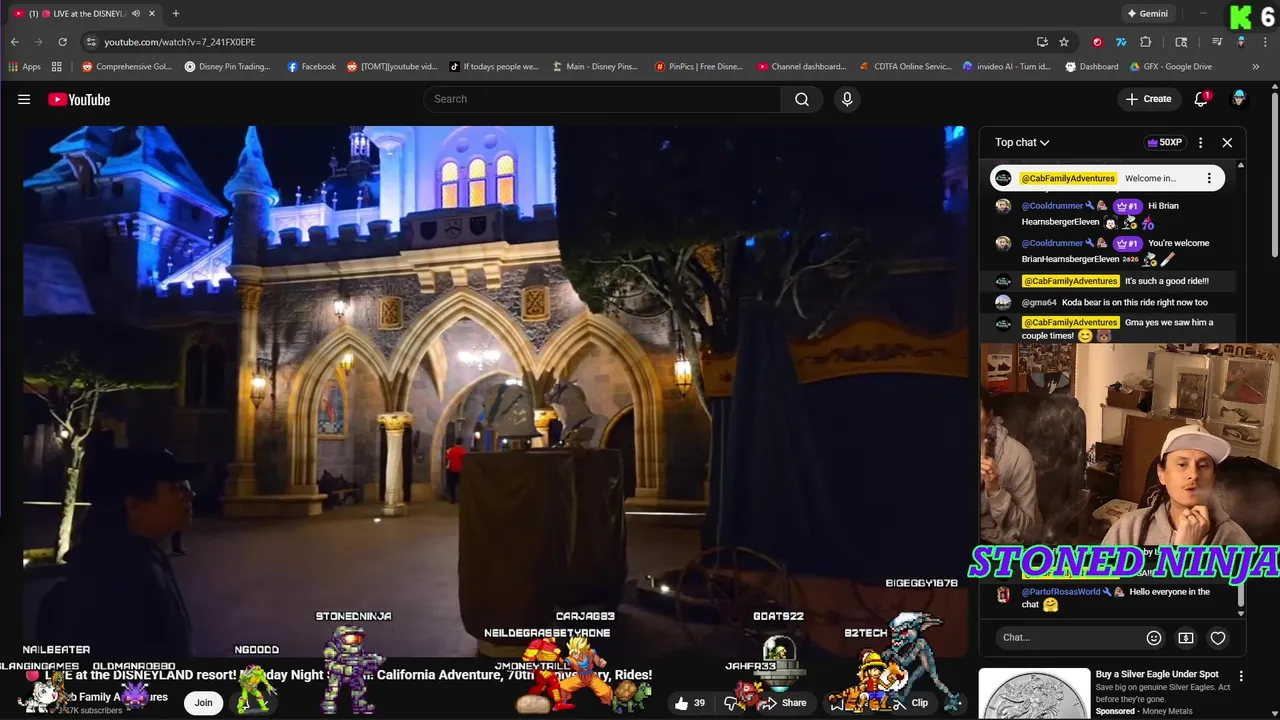Screen dimensions: 1280x720
Task: Click the Join membership button
Action: [x=203, y=703]
